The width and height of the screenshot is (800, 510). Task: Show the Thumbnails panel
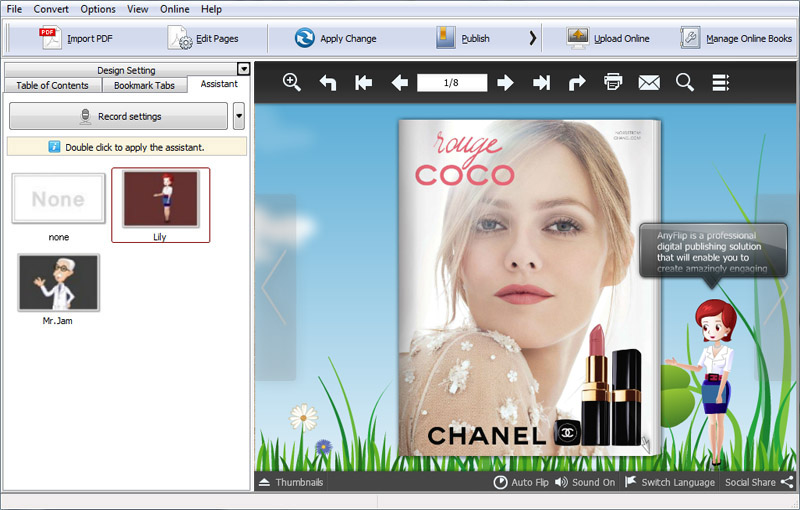pos(291,482)
